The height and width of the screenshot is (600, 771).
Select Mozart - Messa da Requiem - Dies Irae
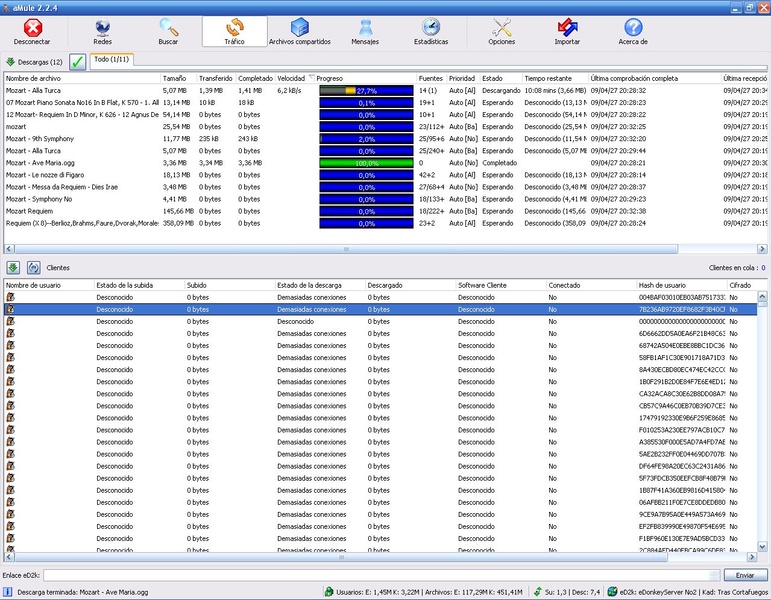(386, 187)
